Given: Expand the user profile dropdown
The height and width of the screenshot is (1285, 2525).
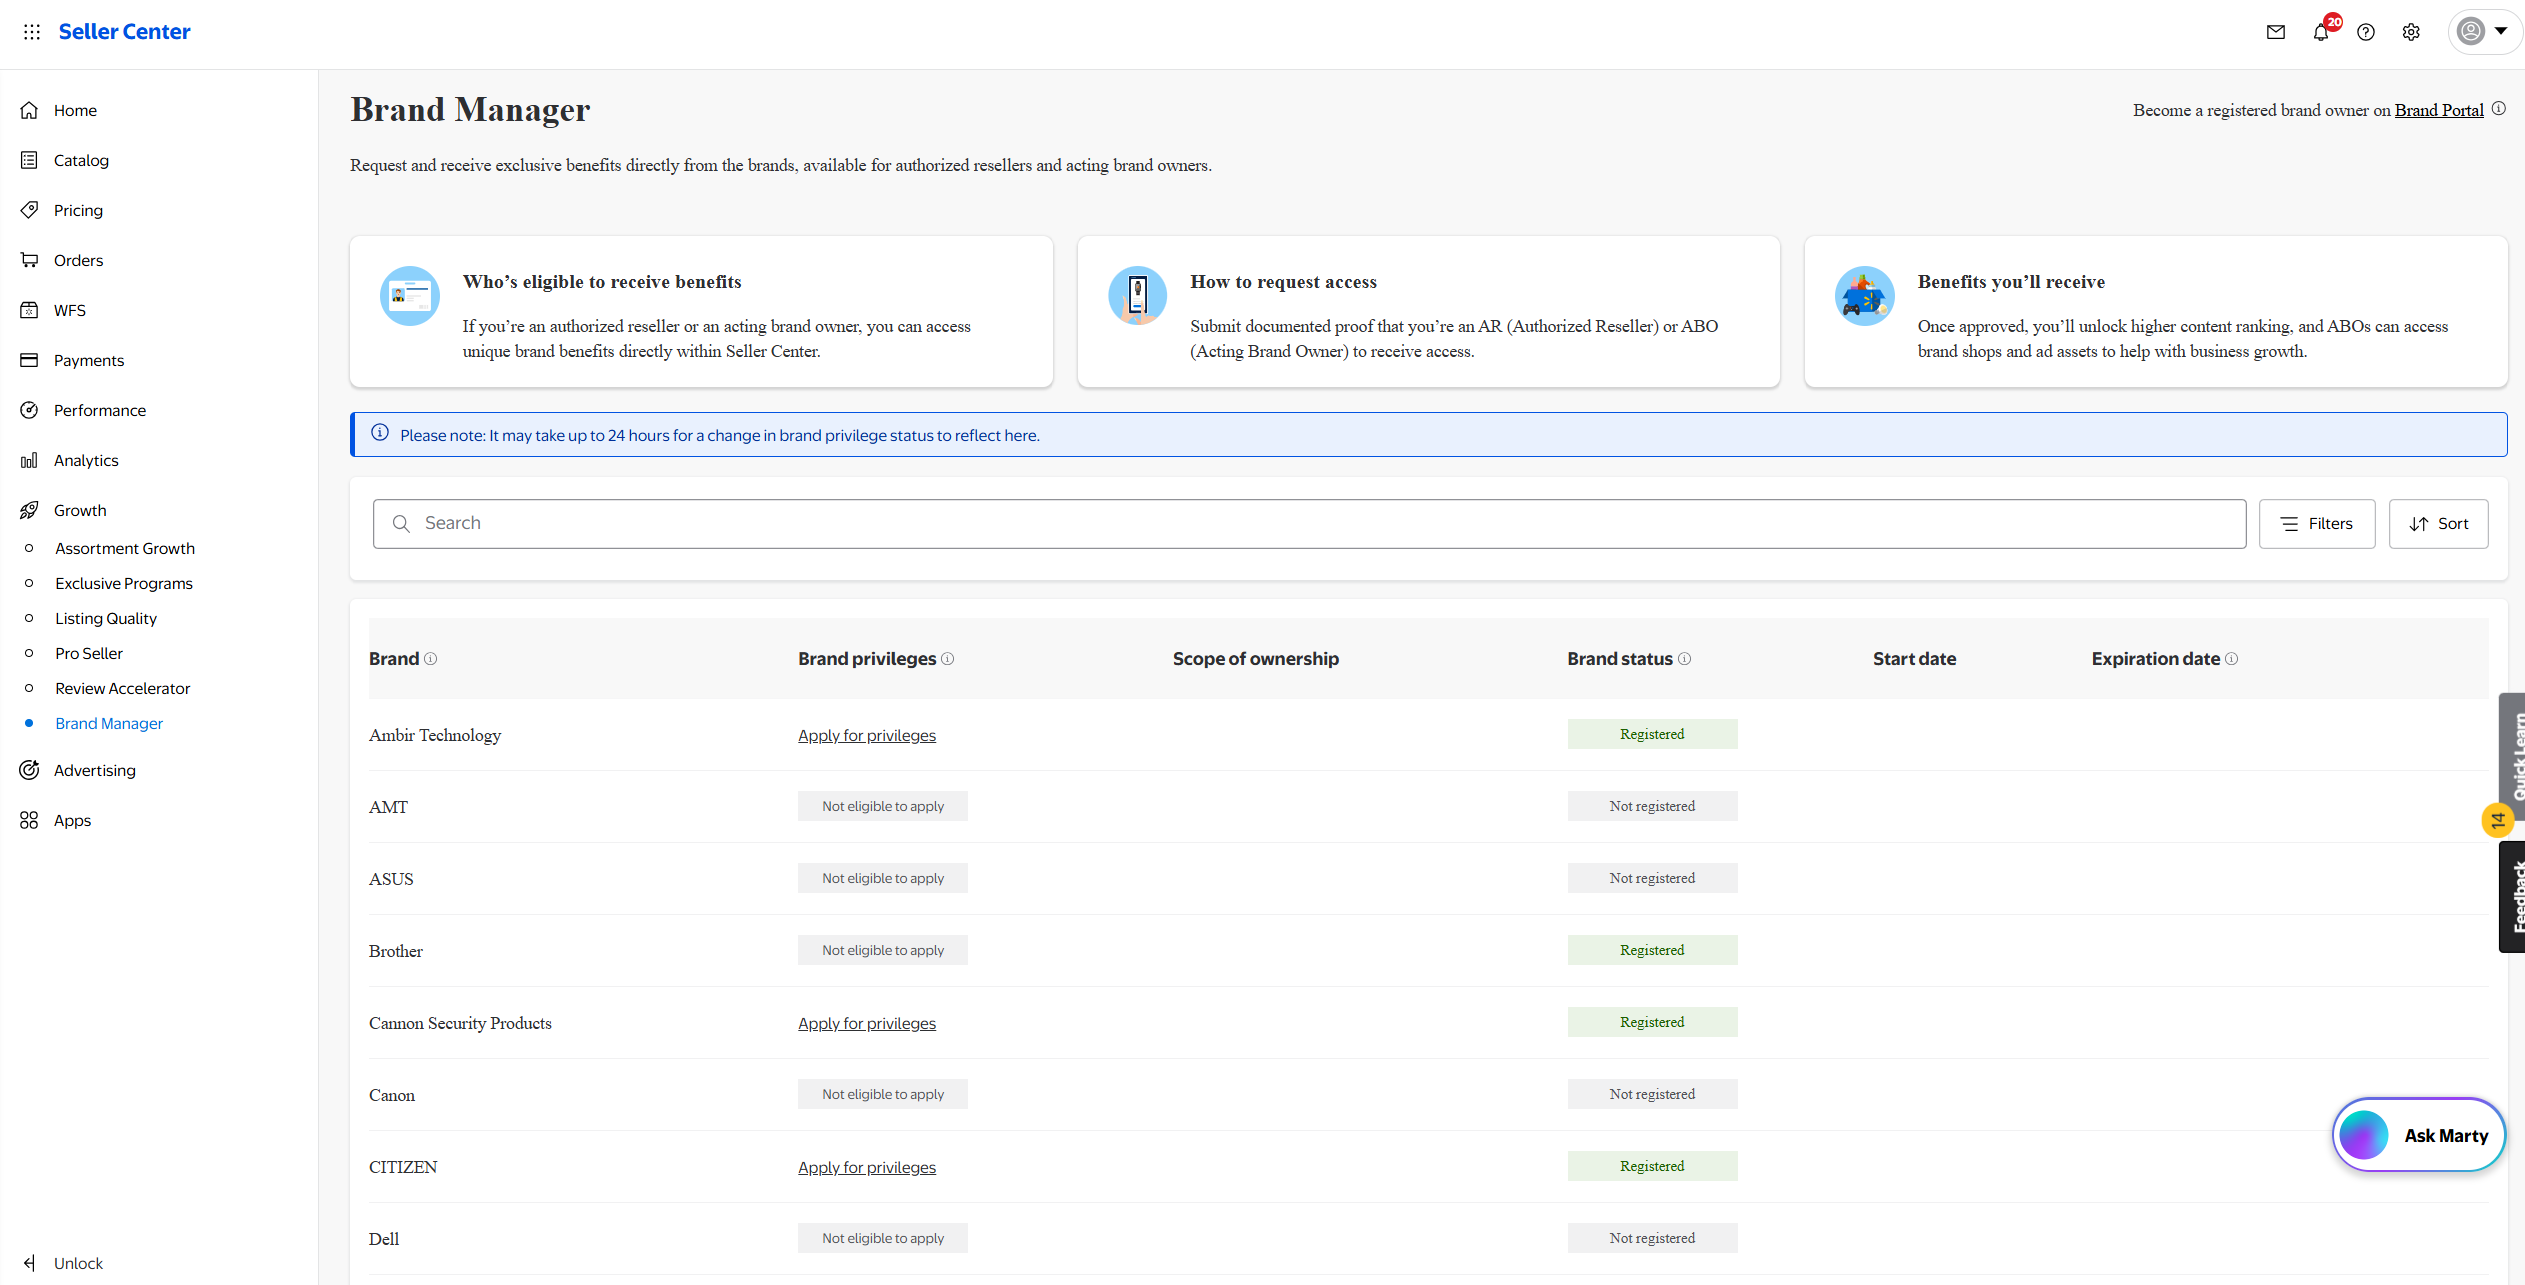Looking at the screenshot, I should point(2484,31).
